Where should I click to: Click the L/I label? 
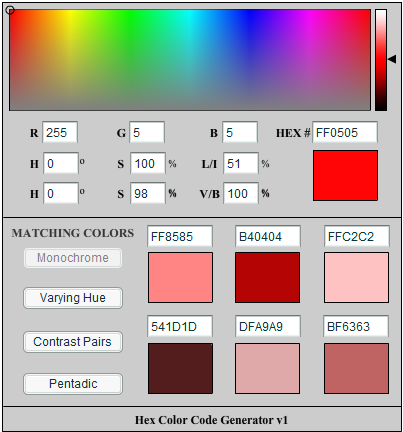[209, 164]
